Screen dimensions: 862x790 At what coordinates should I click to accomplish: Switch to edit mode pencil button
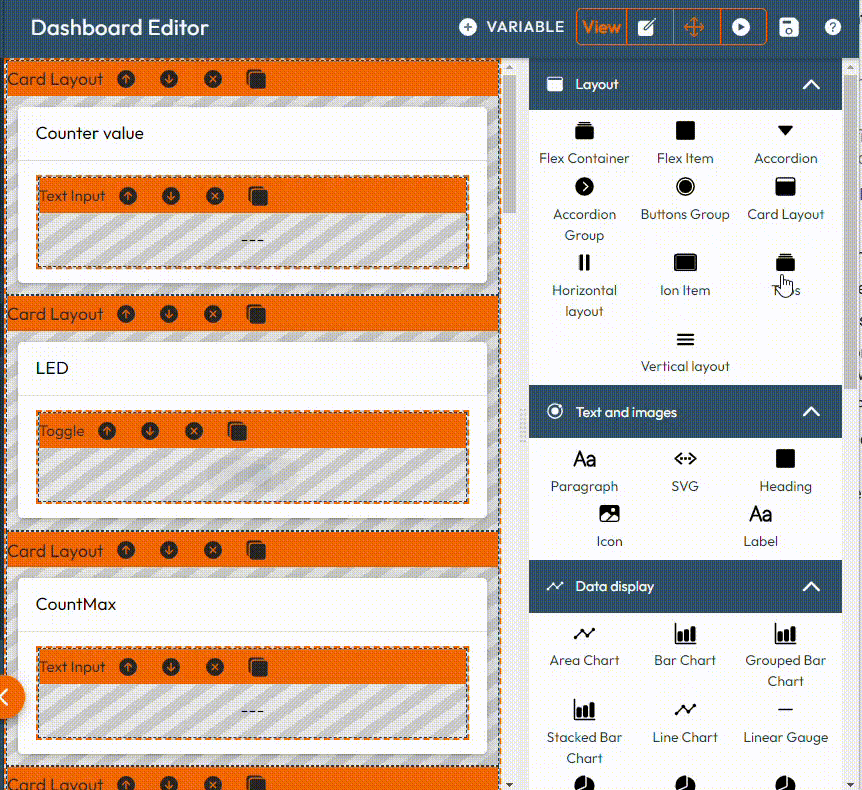(x=647, y=27)
